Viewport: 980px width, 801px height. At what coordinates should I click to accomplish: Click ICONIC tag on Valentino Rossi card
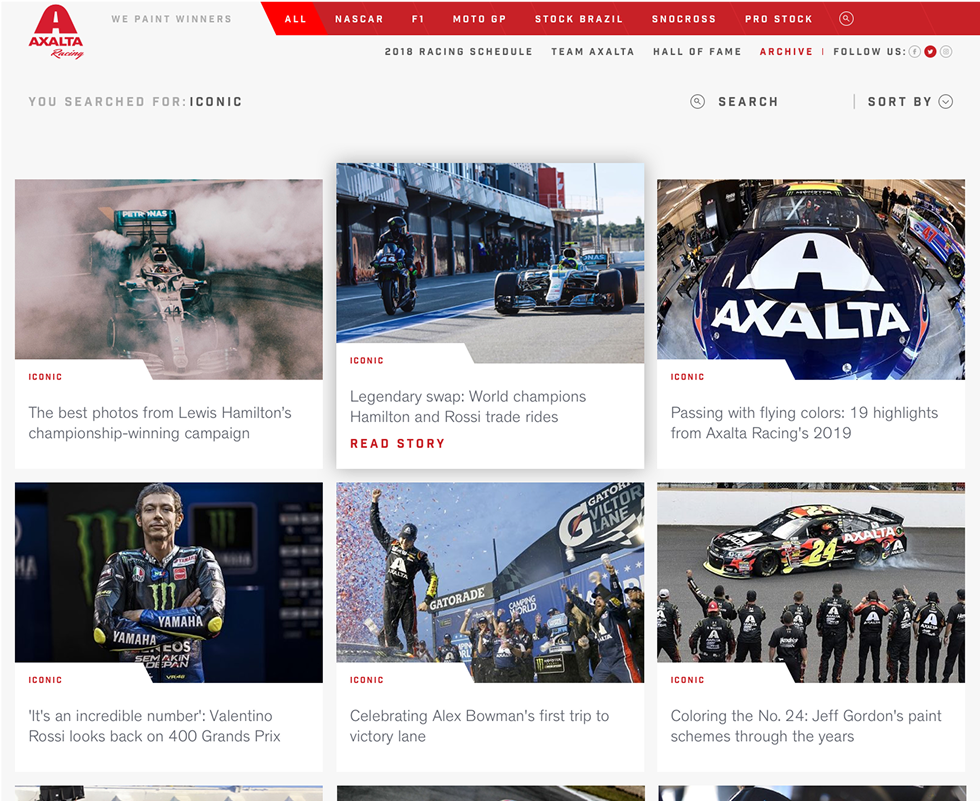(45, 680)
